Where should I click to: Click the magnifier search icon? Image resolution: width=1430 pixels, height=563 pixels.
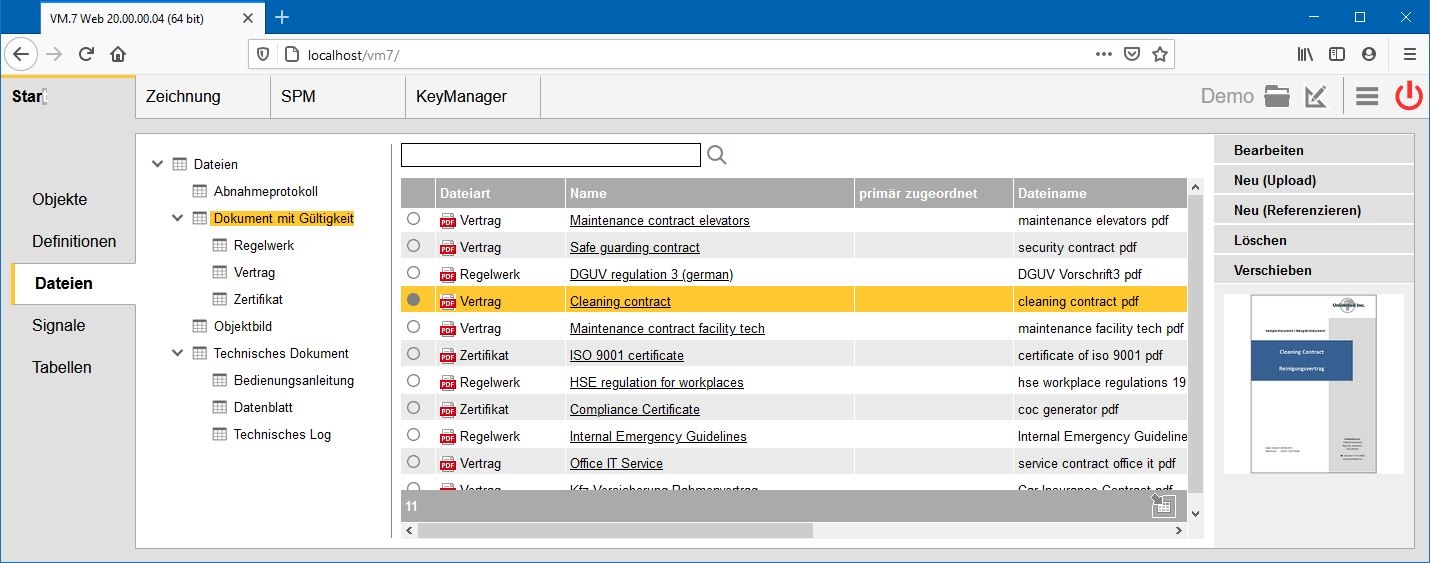click(716, 155)
